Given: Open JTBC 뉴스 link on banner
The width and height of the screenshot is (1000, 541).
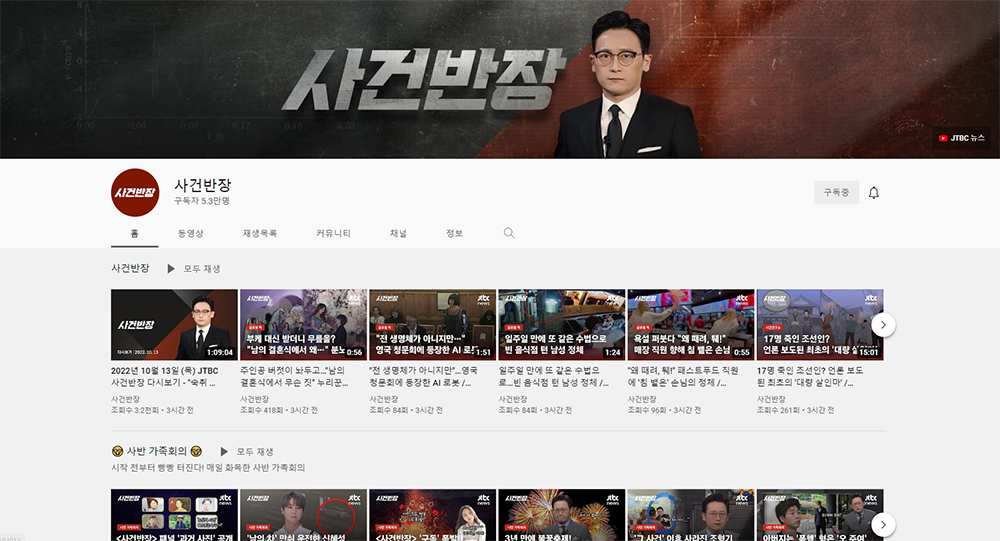Looking at the screenshot, I should [962, 138].
